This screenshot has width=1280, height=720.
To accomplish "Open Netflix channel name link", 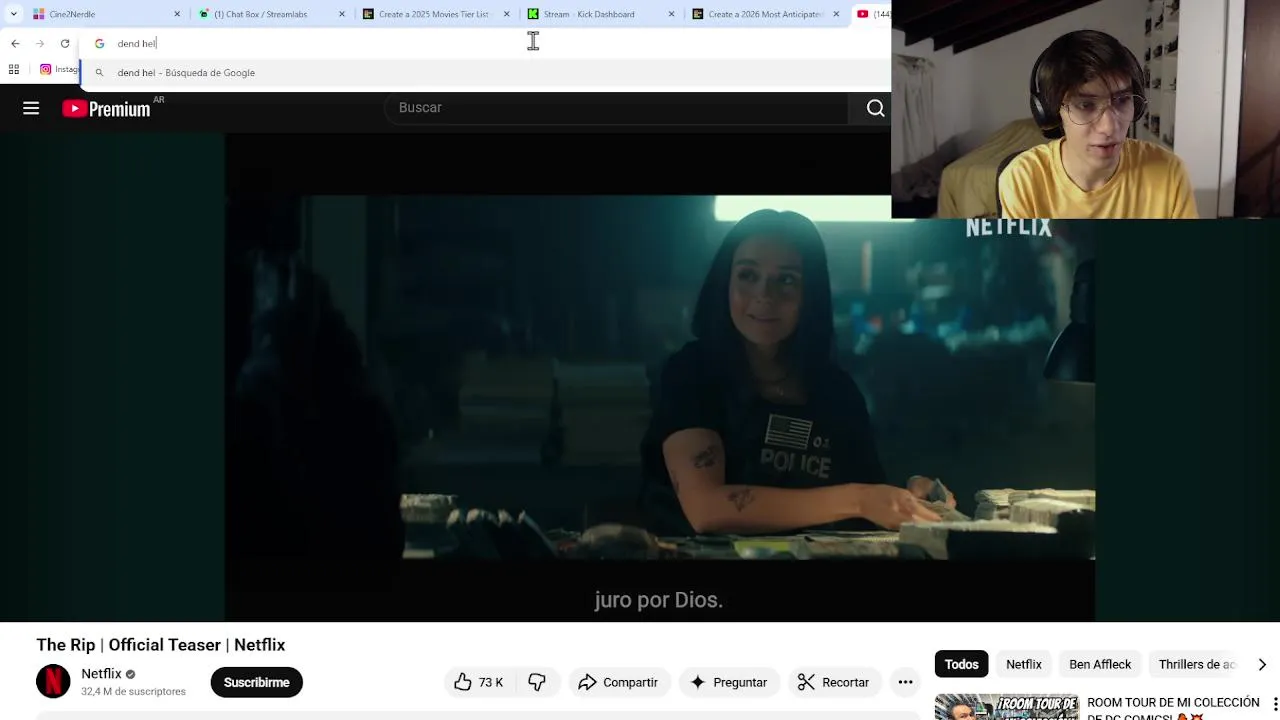I will [101, 674].
